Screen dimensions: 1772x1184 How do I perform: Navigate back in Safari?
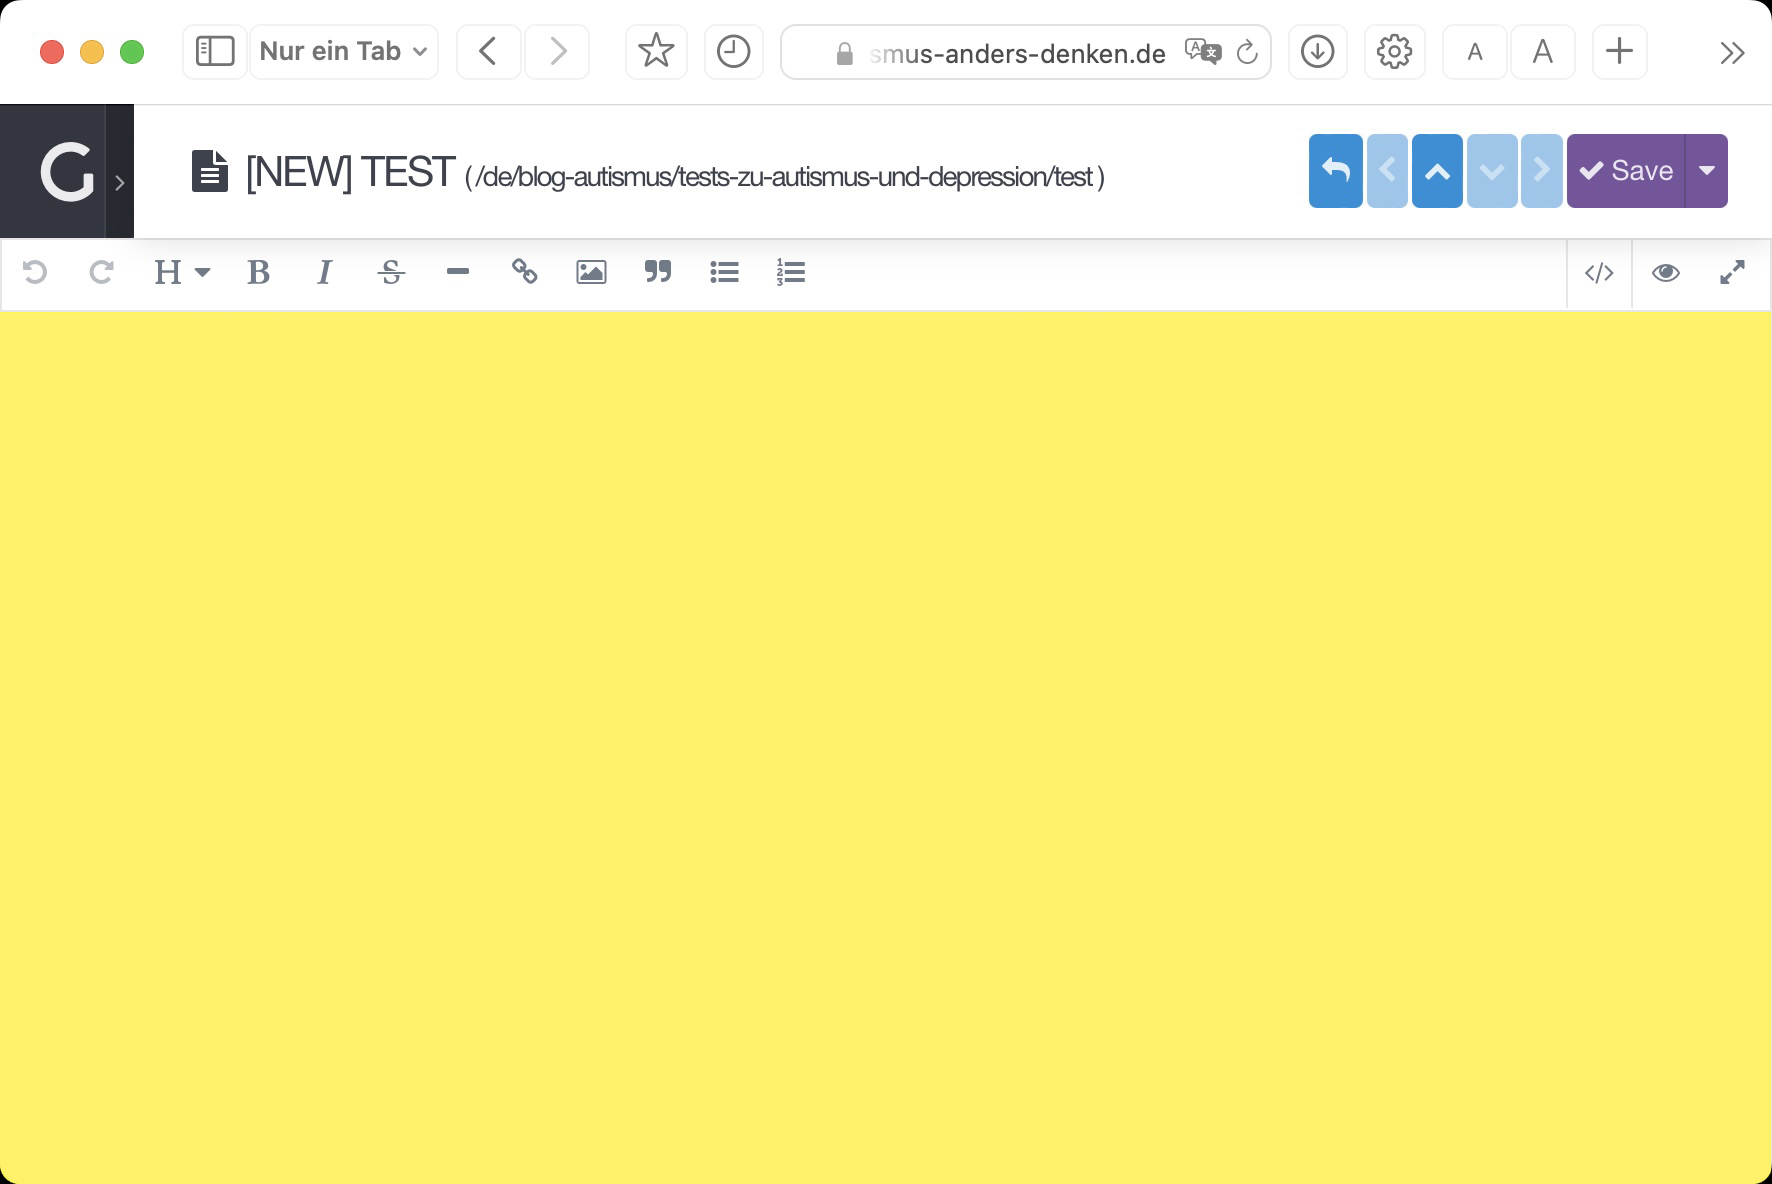click(x=488, y=51)
